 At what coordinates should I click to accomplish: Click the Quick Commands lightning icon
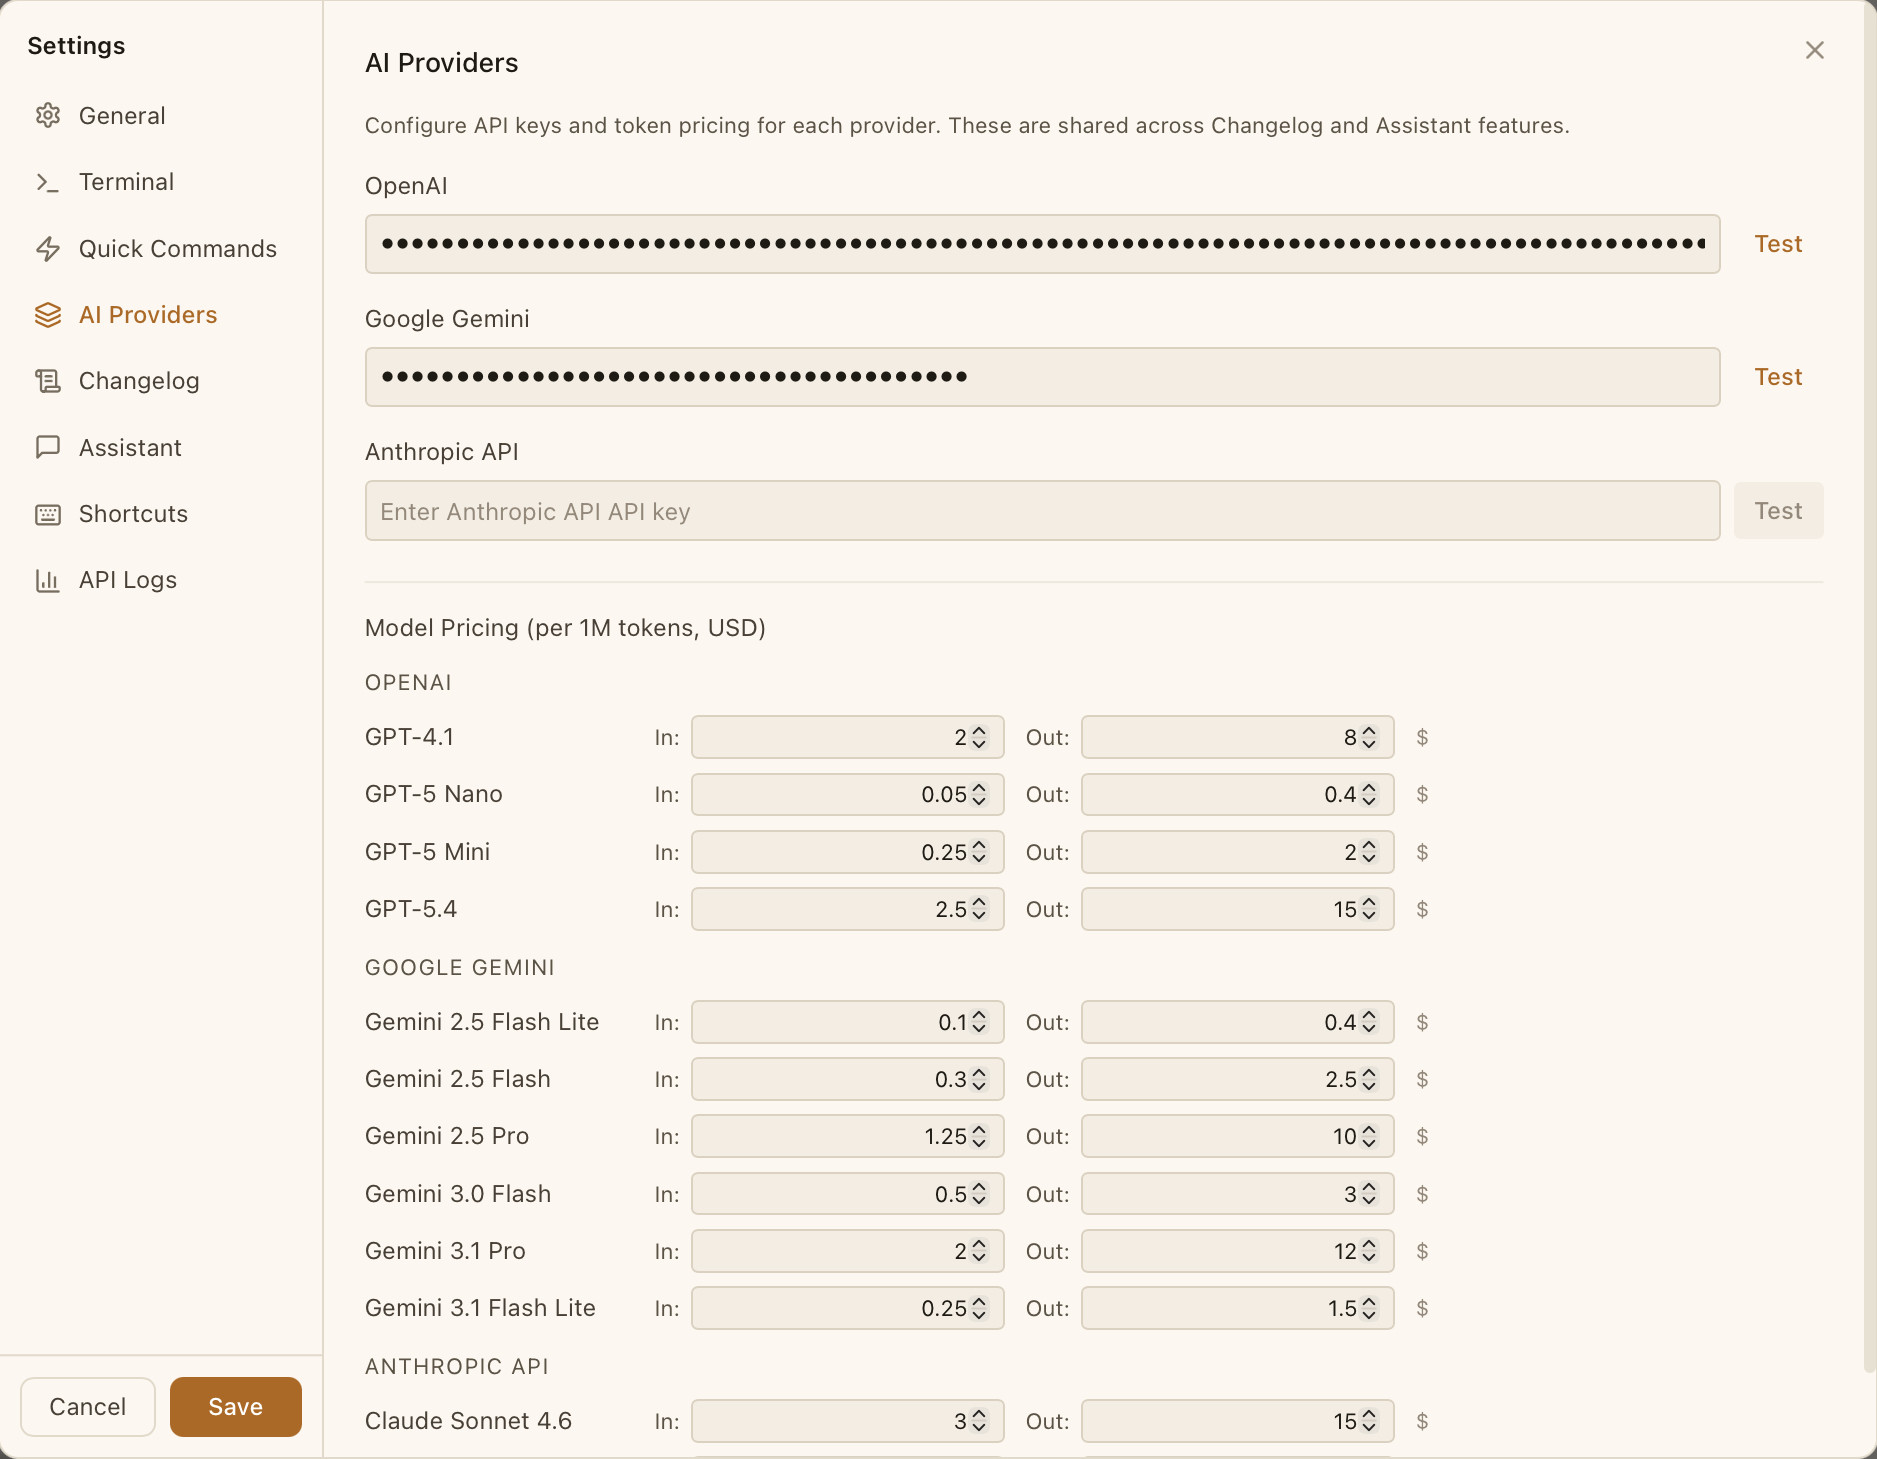(x=48, y=249)
